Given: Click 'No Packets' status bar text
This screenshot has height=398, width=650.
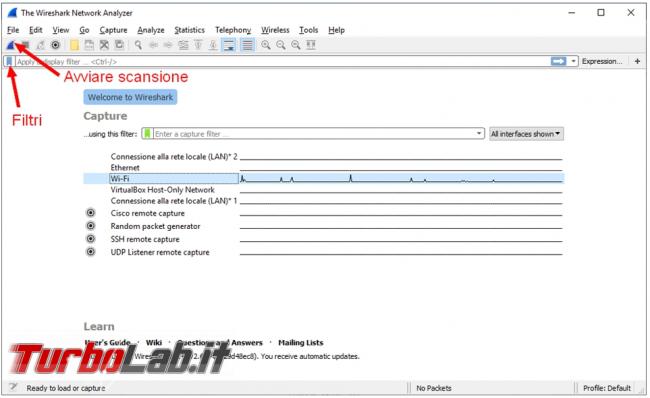Looking at the screenshot, I should (x=434, y=388).
